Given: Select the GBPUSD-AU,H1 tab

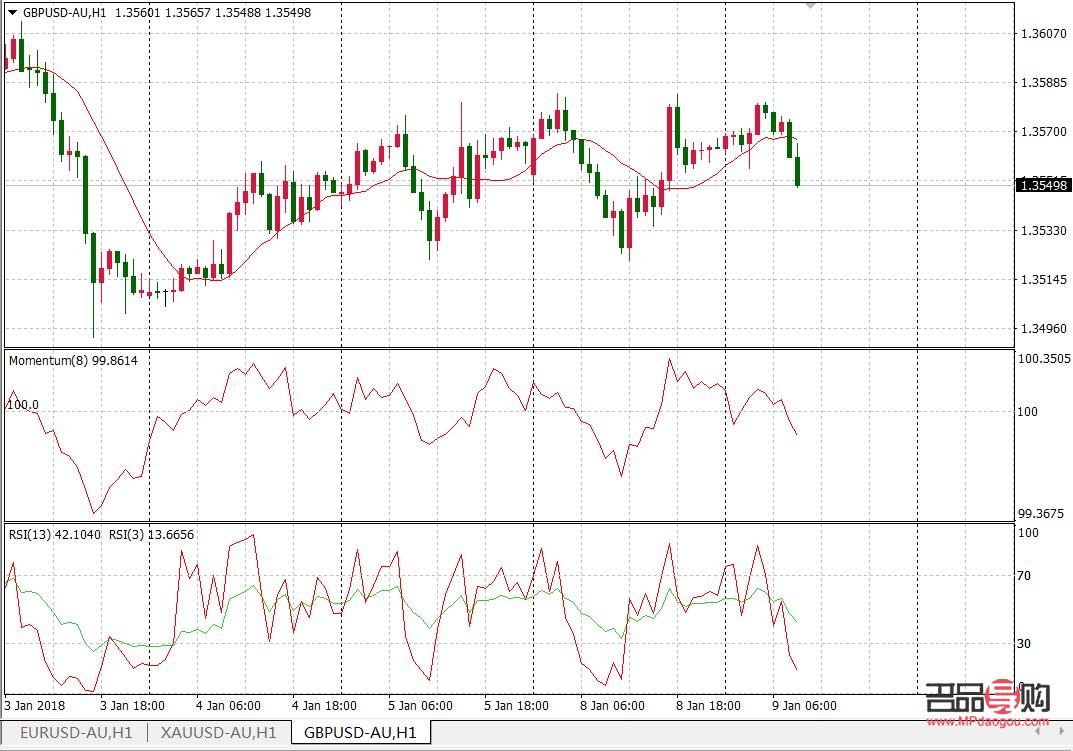Looking at the screenshot, I should [360, 733].
